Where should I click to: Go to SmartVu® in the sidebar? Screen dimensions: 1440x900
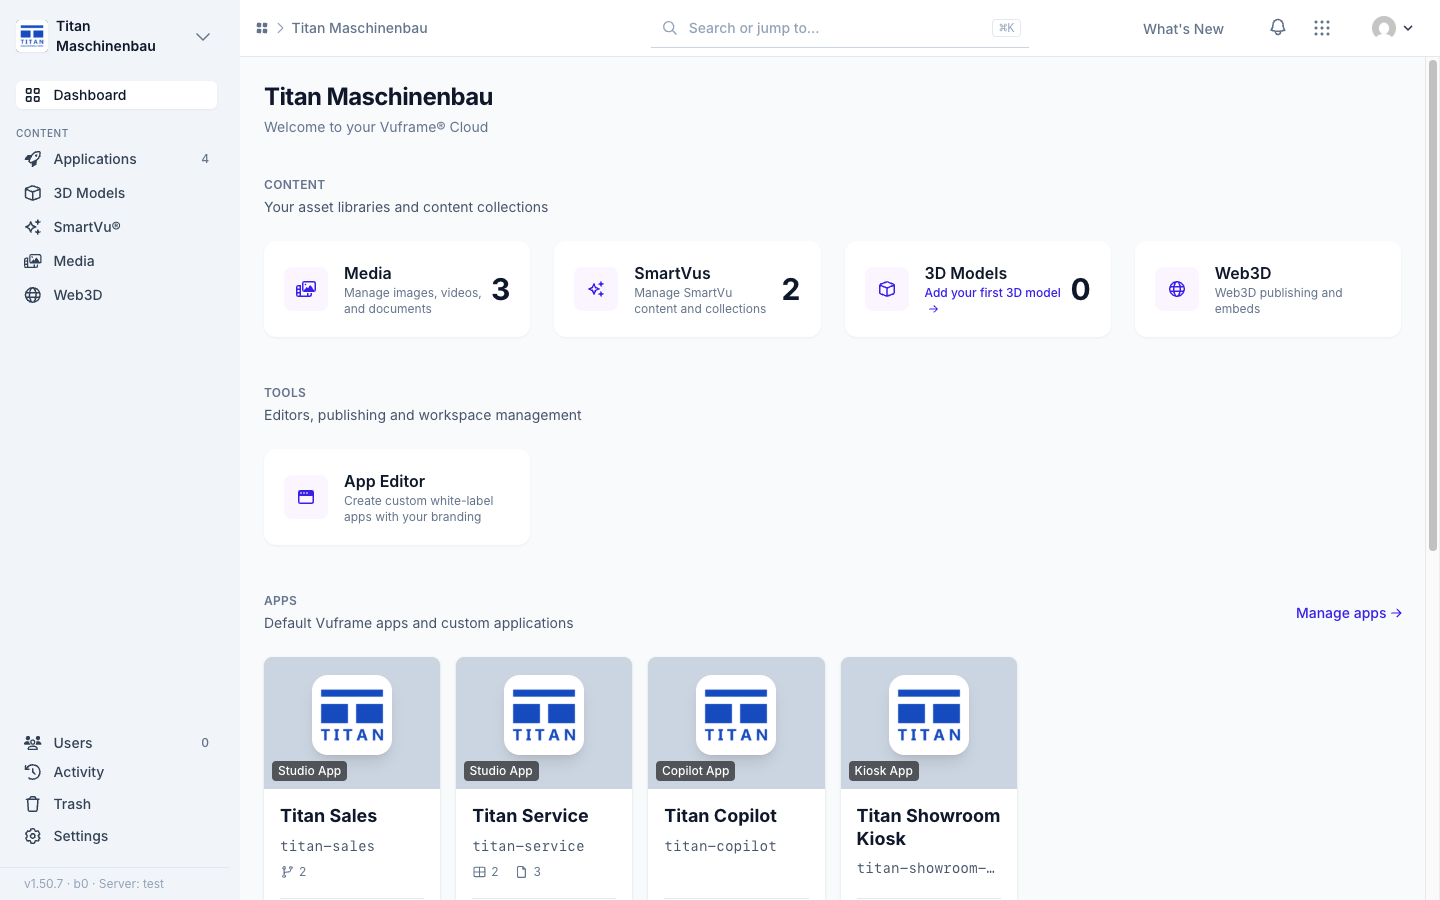point(116,227)
